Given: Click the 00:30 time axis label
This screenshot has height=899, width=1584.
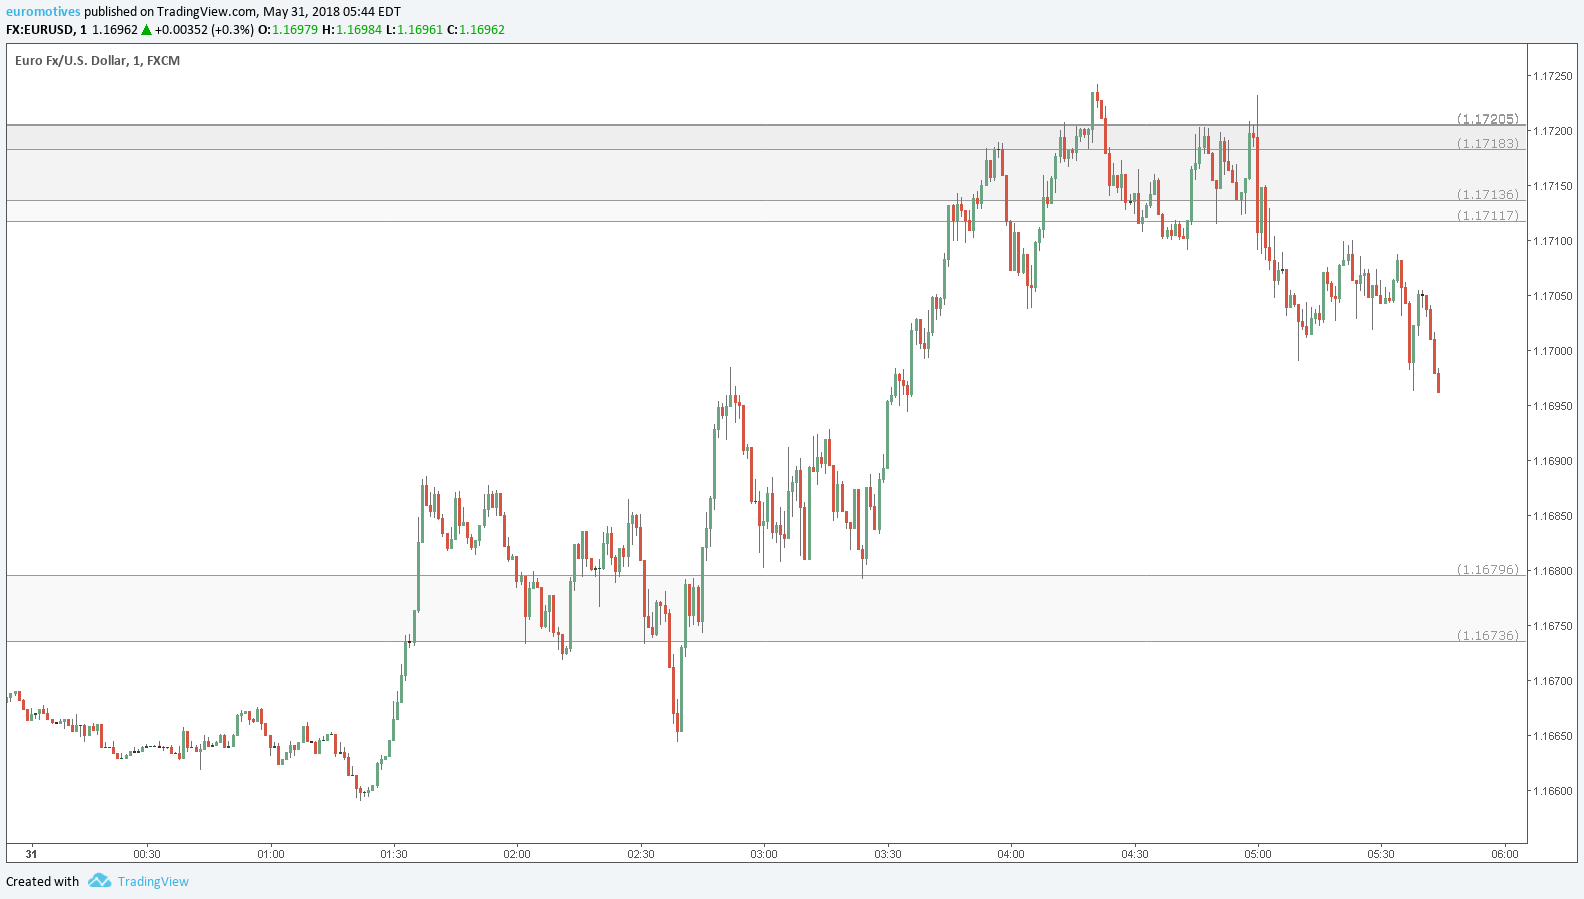Looking at the screenshot, I should [147, 854].
